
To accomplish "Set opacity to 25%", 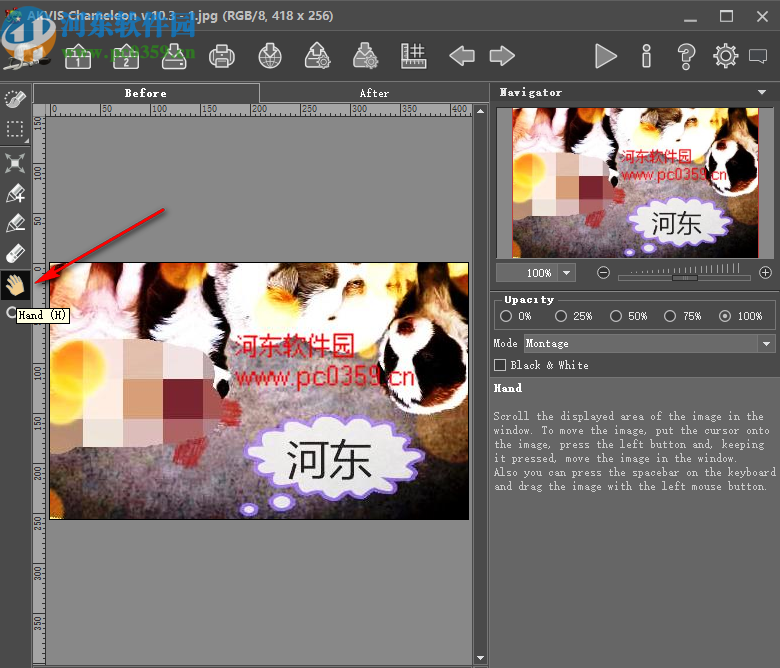I will (561, 316).
